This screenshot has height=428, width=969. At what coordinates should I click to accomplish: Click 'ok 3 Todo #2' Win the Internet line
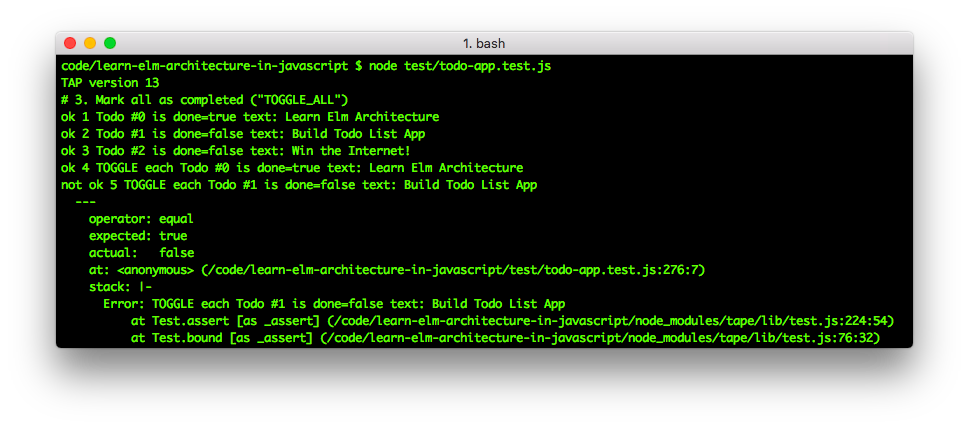236,151
